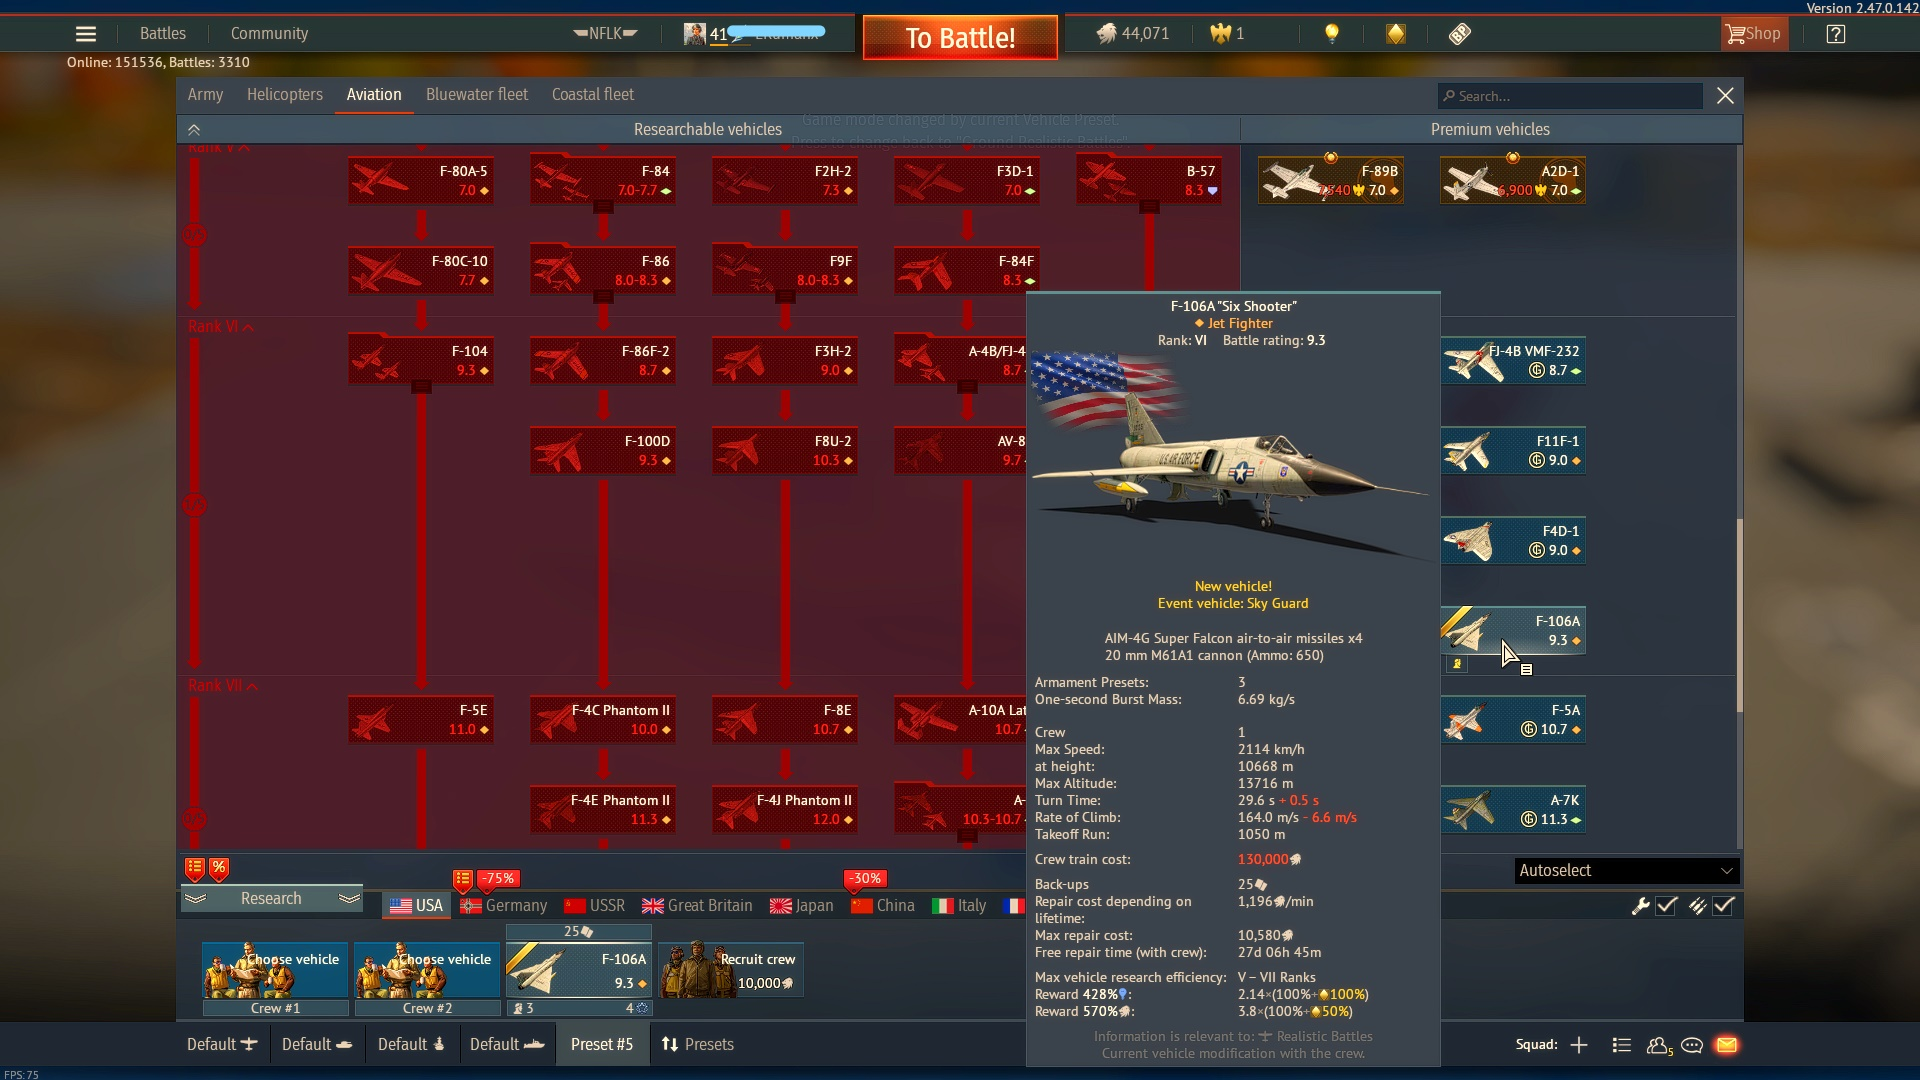Open the hamburger main menu
This screenshot has width=1920, height=1080.
click(86, 34)
